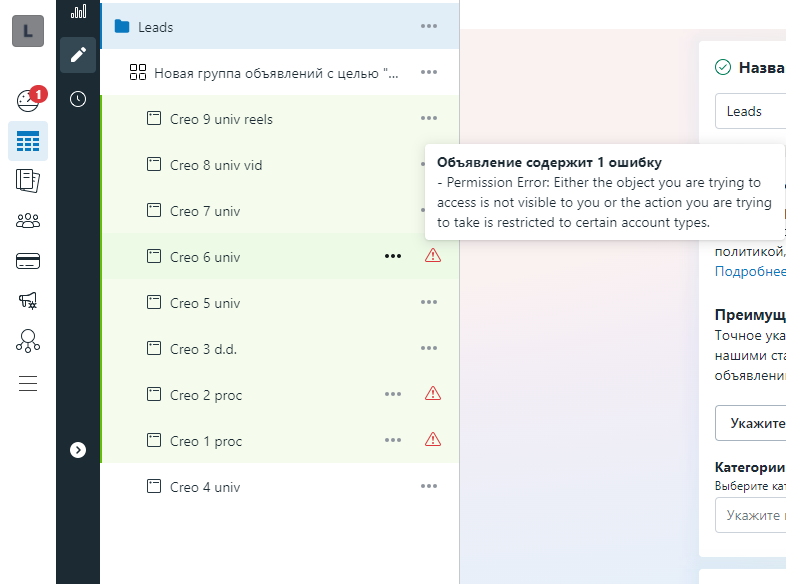
Task: Open the billing credit card icon
Action: (x=28, y=261)
